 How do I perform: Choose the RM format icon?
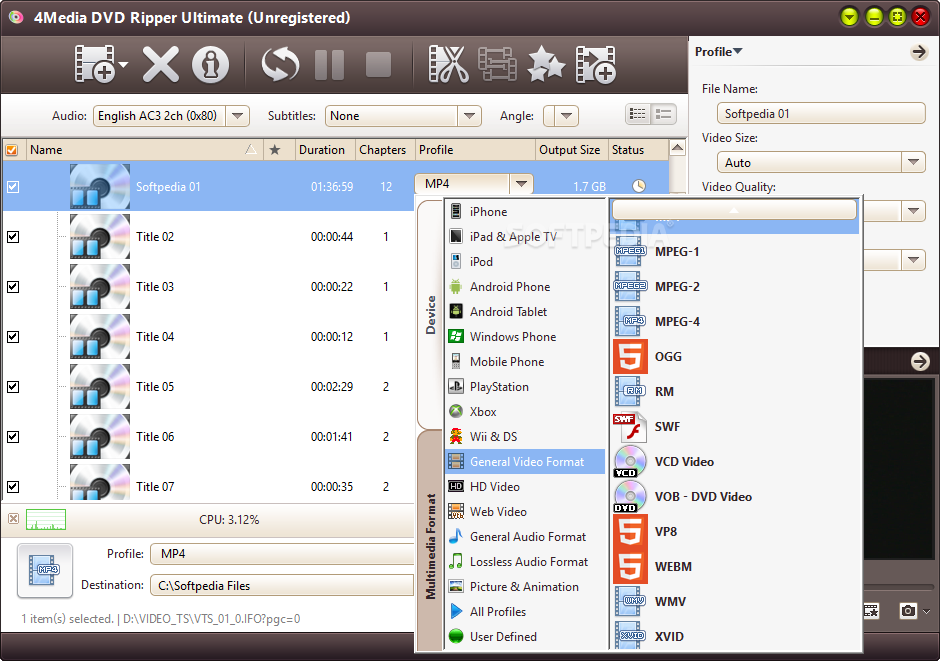coord(630,391)
